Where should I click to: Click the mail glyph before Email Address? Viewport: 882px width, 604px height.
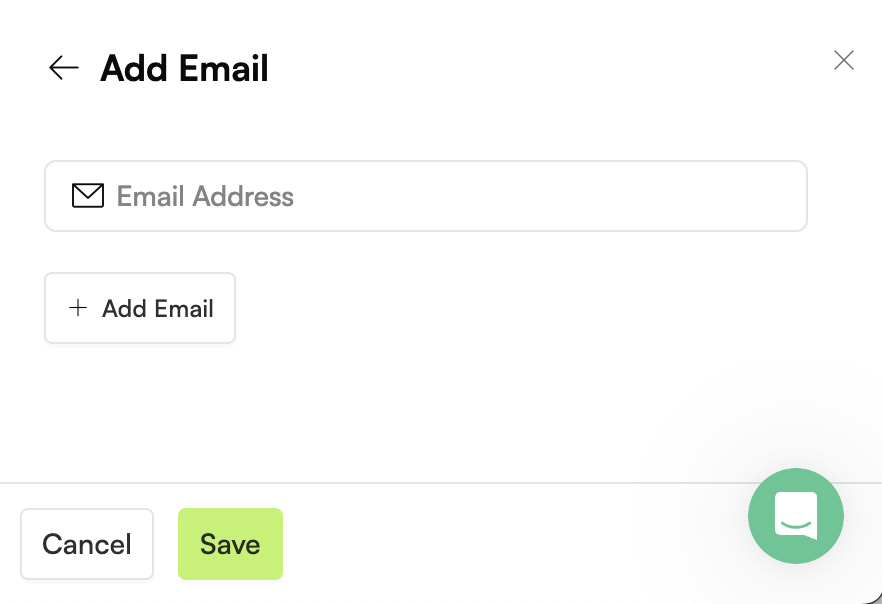(x=88, y=196)
